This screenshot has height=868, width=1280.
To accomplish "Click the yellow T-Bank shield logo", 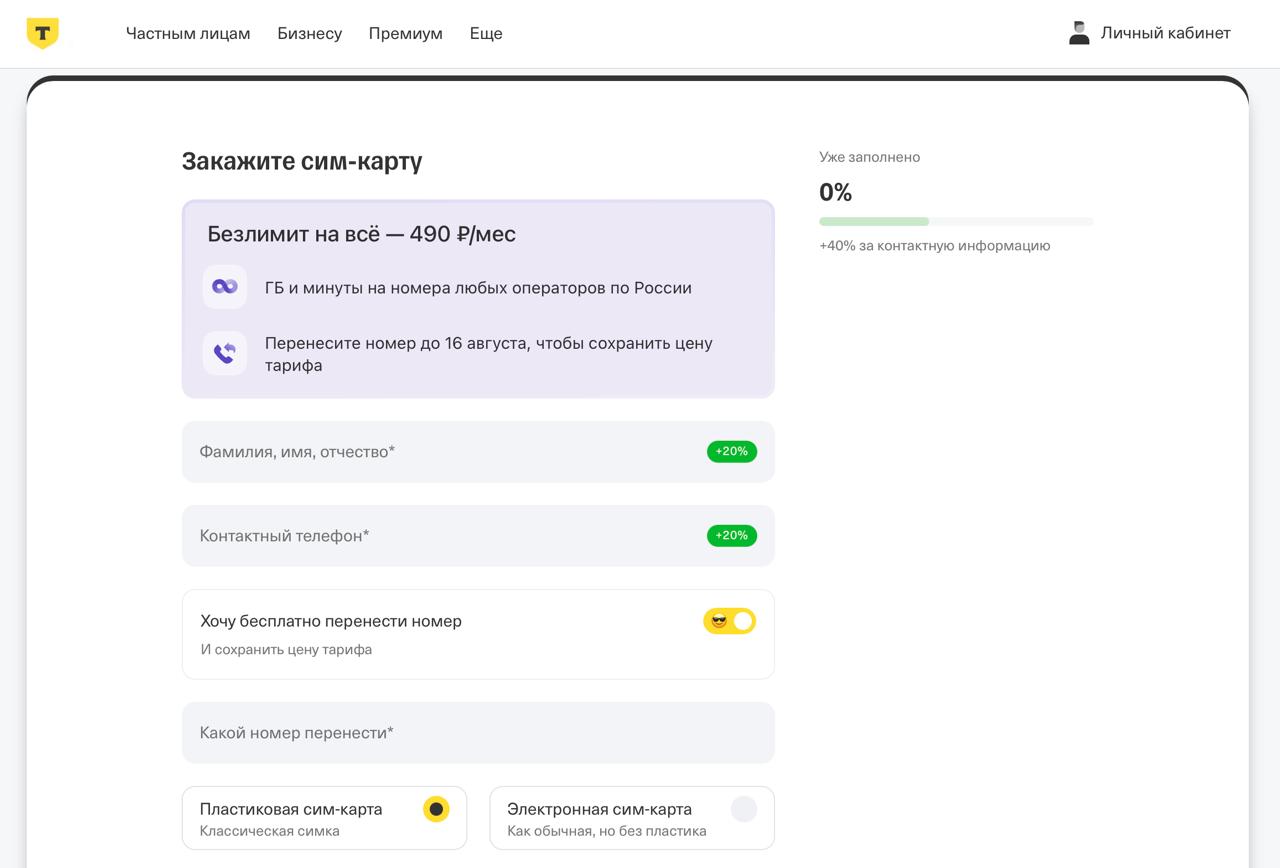I will click(42, 33).
